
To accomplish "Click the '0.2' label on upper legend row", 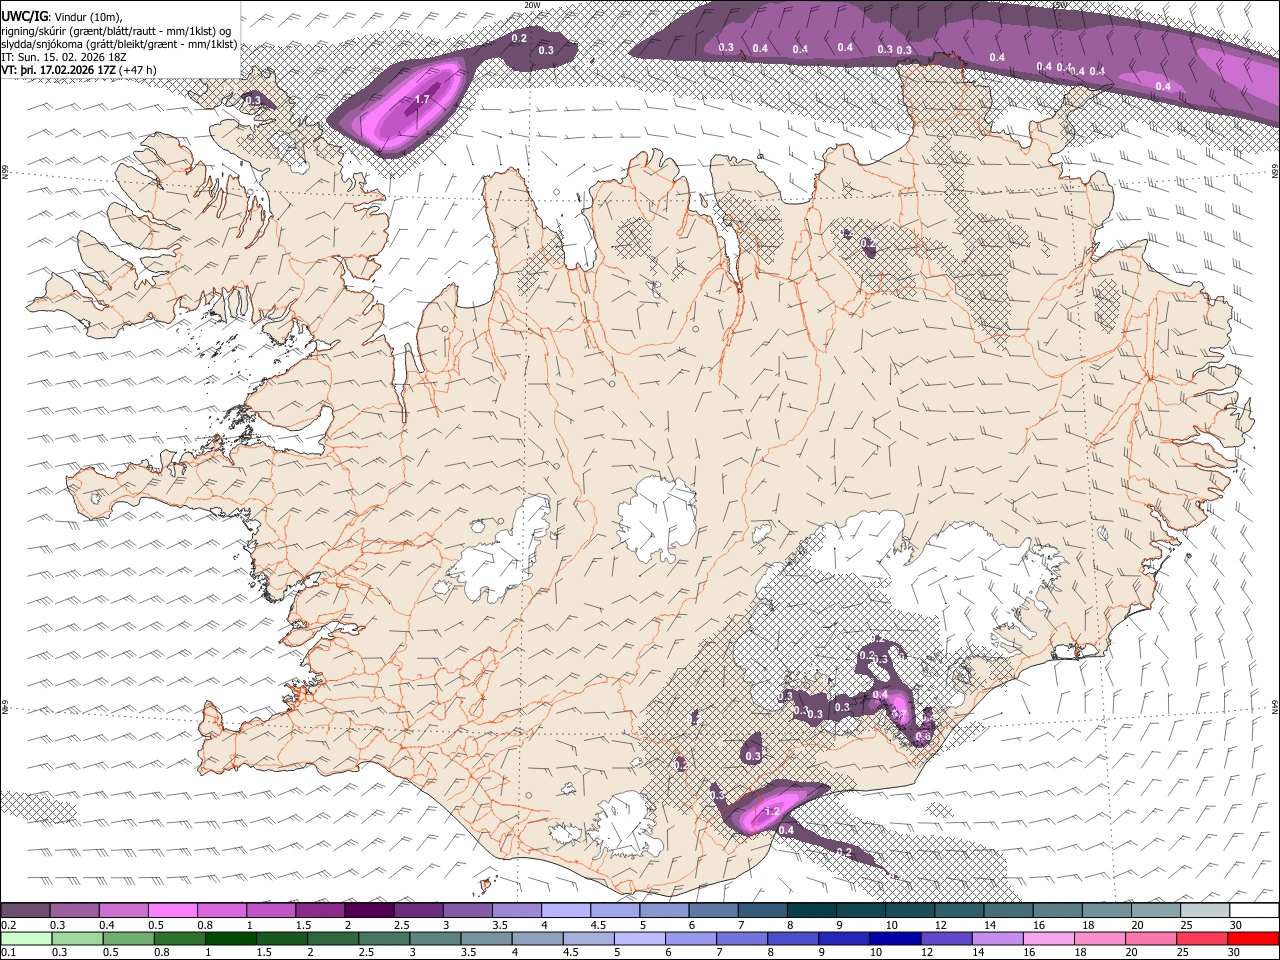I will pos(9,925).
